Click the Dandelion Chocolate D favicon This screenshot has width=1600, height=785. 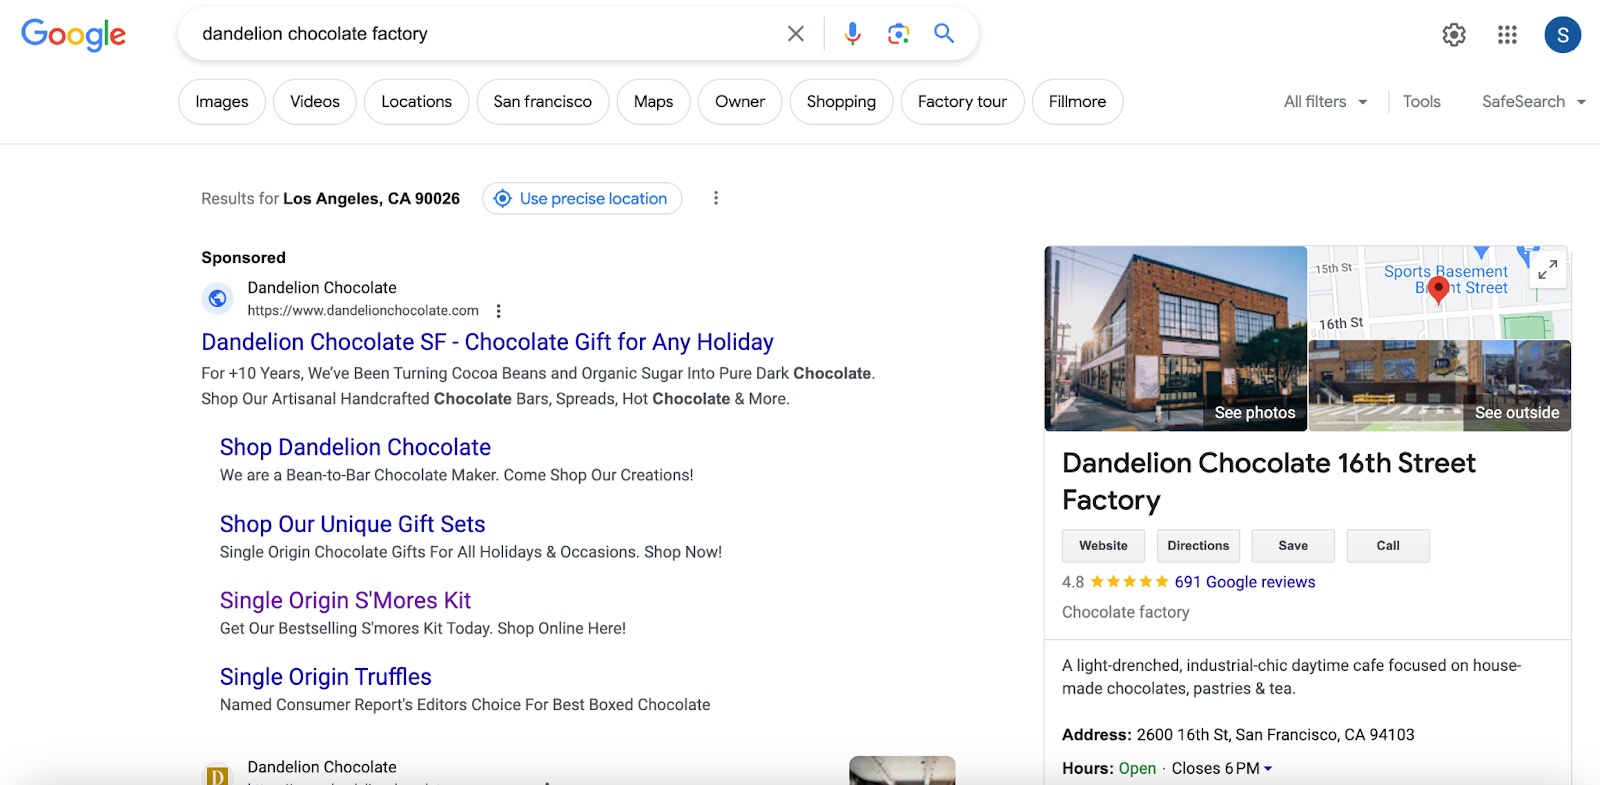(x=217, y=775)
